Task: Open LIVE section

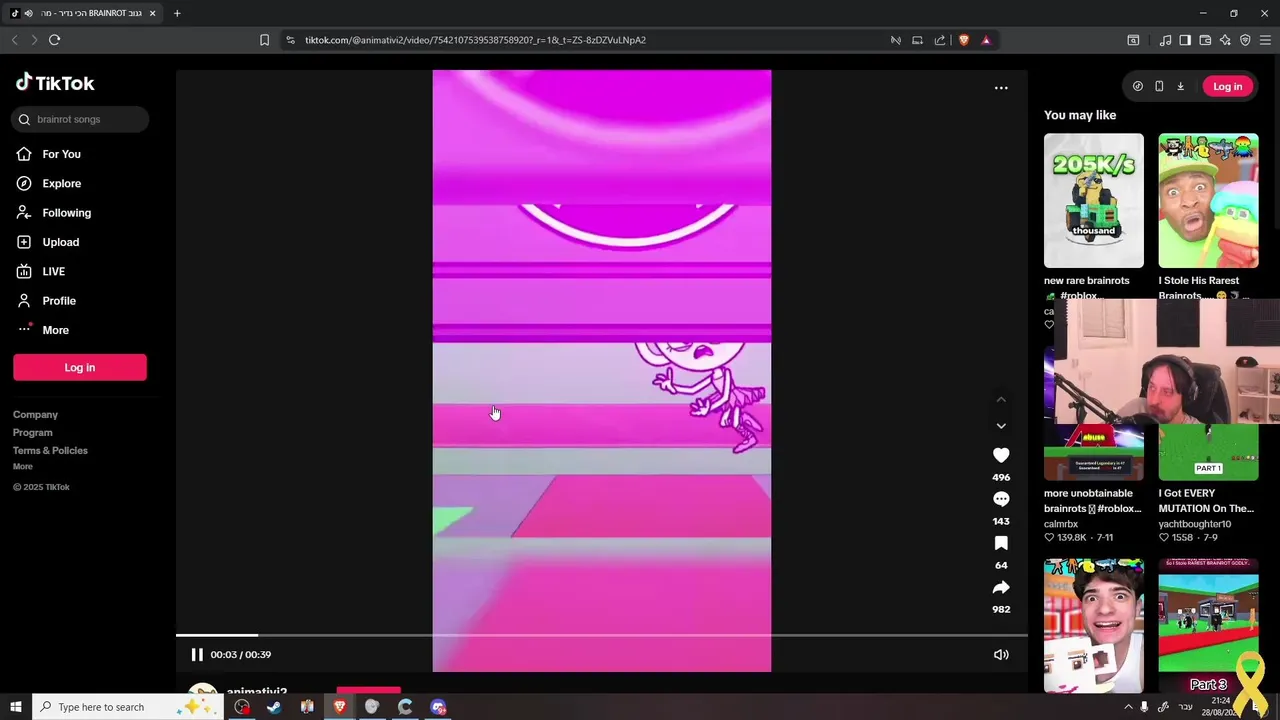Action: point(53,271)
